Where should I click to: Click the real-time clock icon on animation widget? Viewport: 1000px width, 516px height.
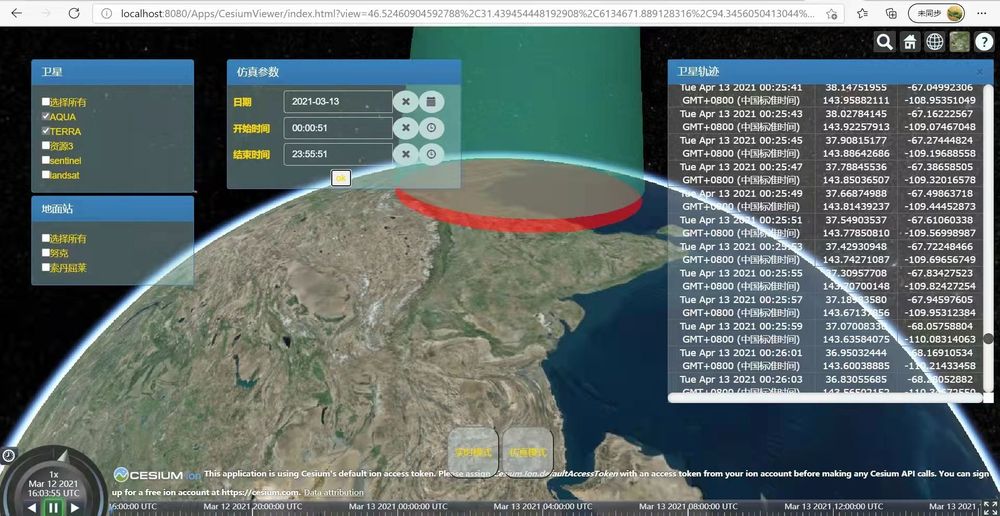[x=8, y=455]
